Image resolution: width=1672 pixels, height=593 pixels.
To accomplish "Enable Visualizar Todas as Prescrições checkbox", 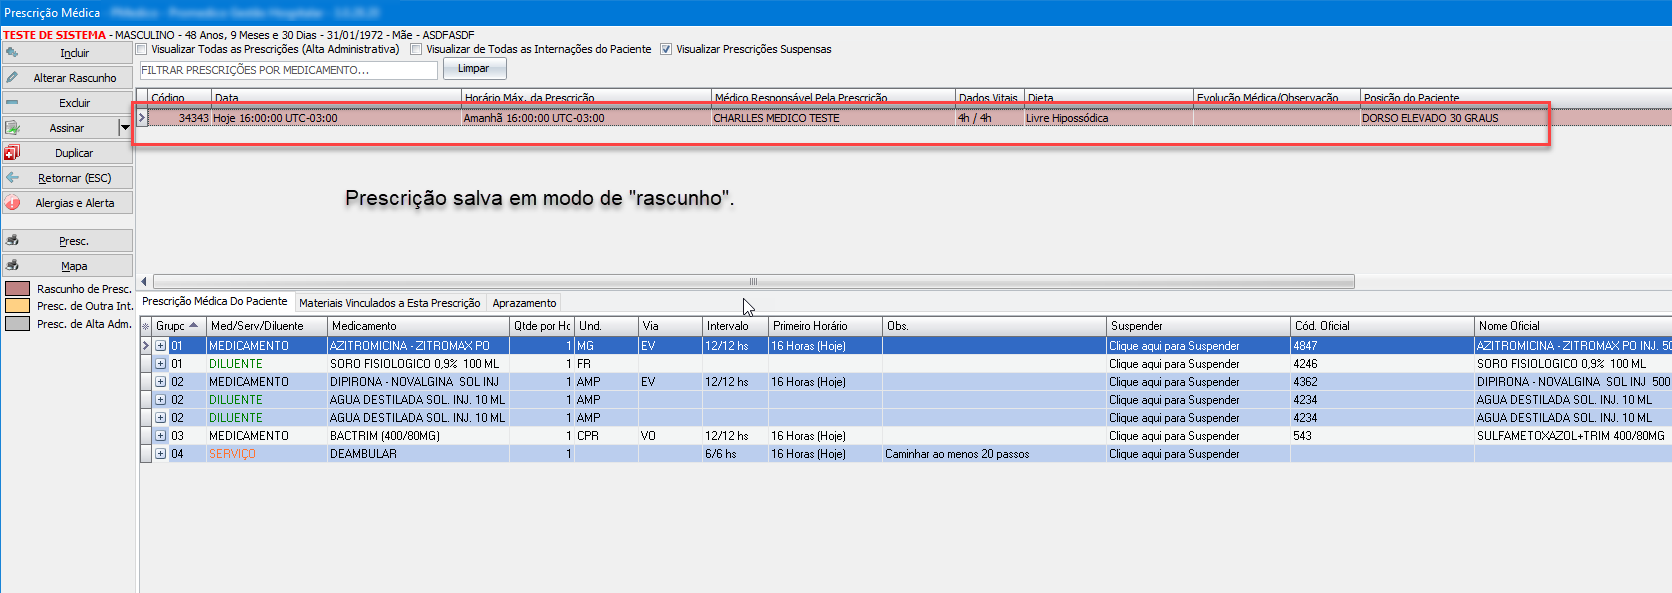I will point(142,49).
